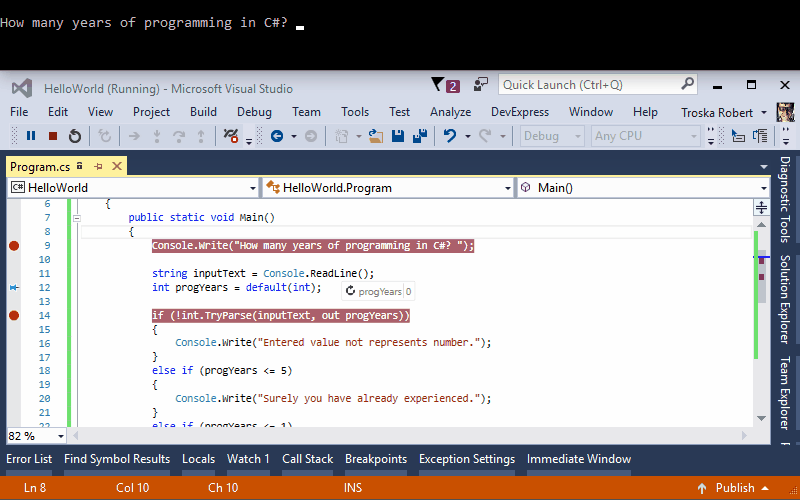Open the HelloWorld.Program class dropdown
This screenshot has height=500, width=800.
pyautogui.click(x=507, y=188)
